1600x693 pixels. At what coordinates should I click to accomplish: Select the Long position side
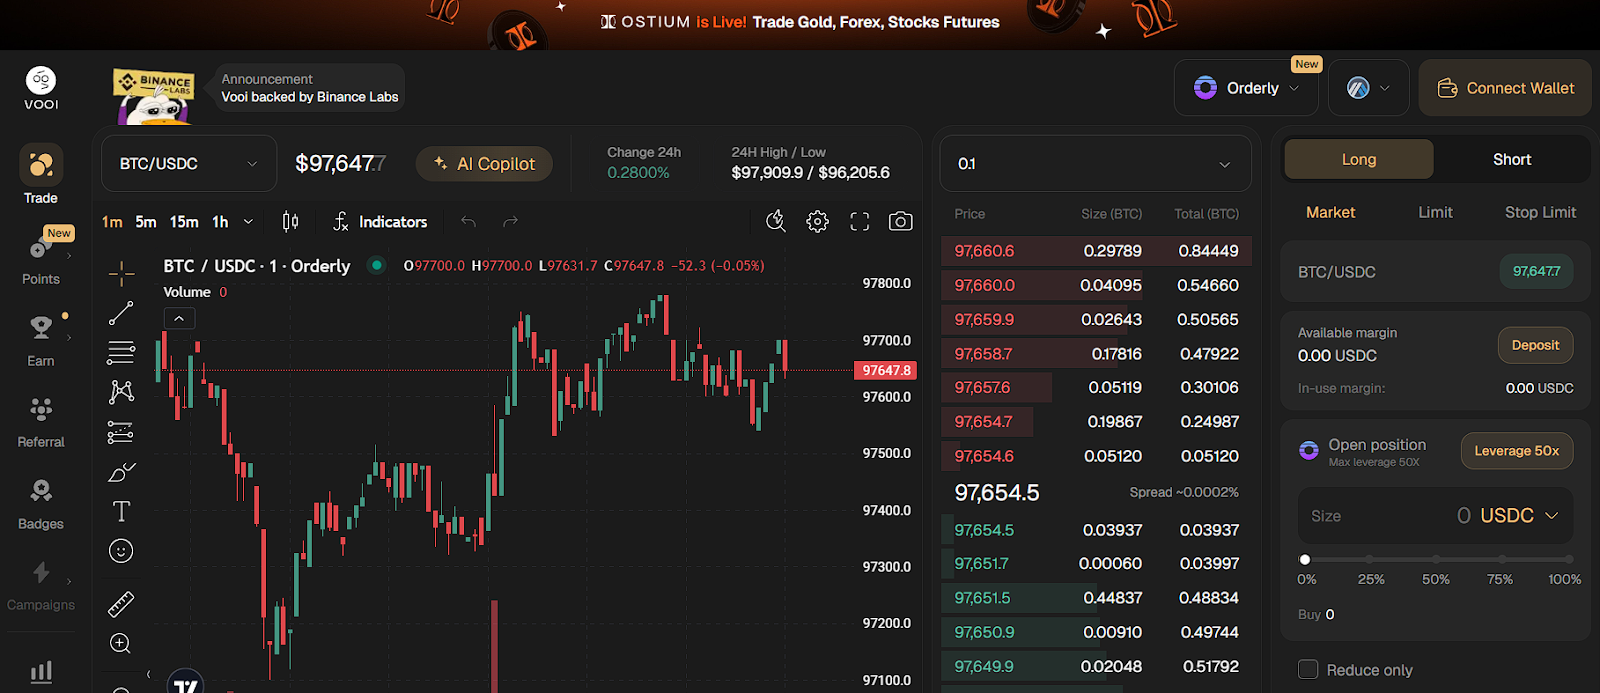tap(1359, 159)
